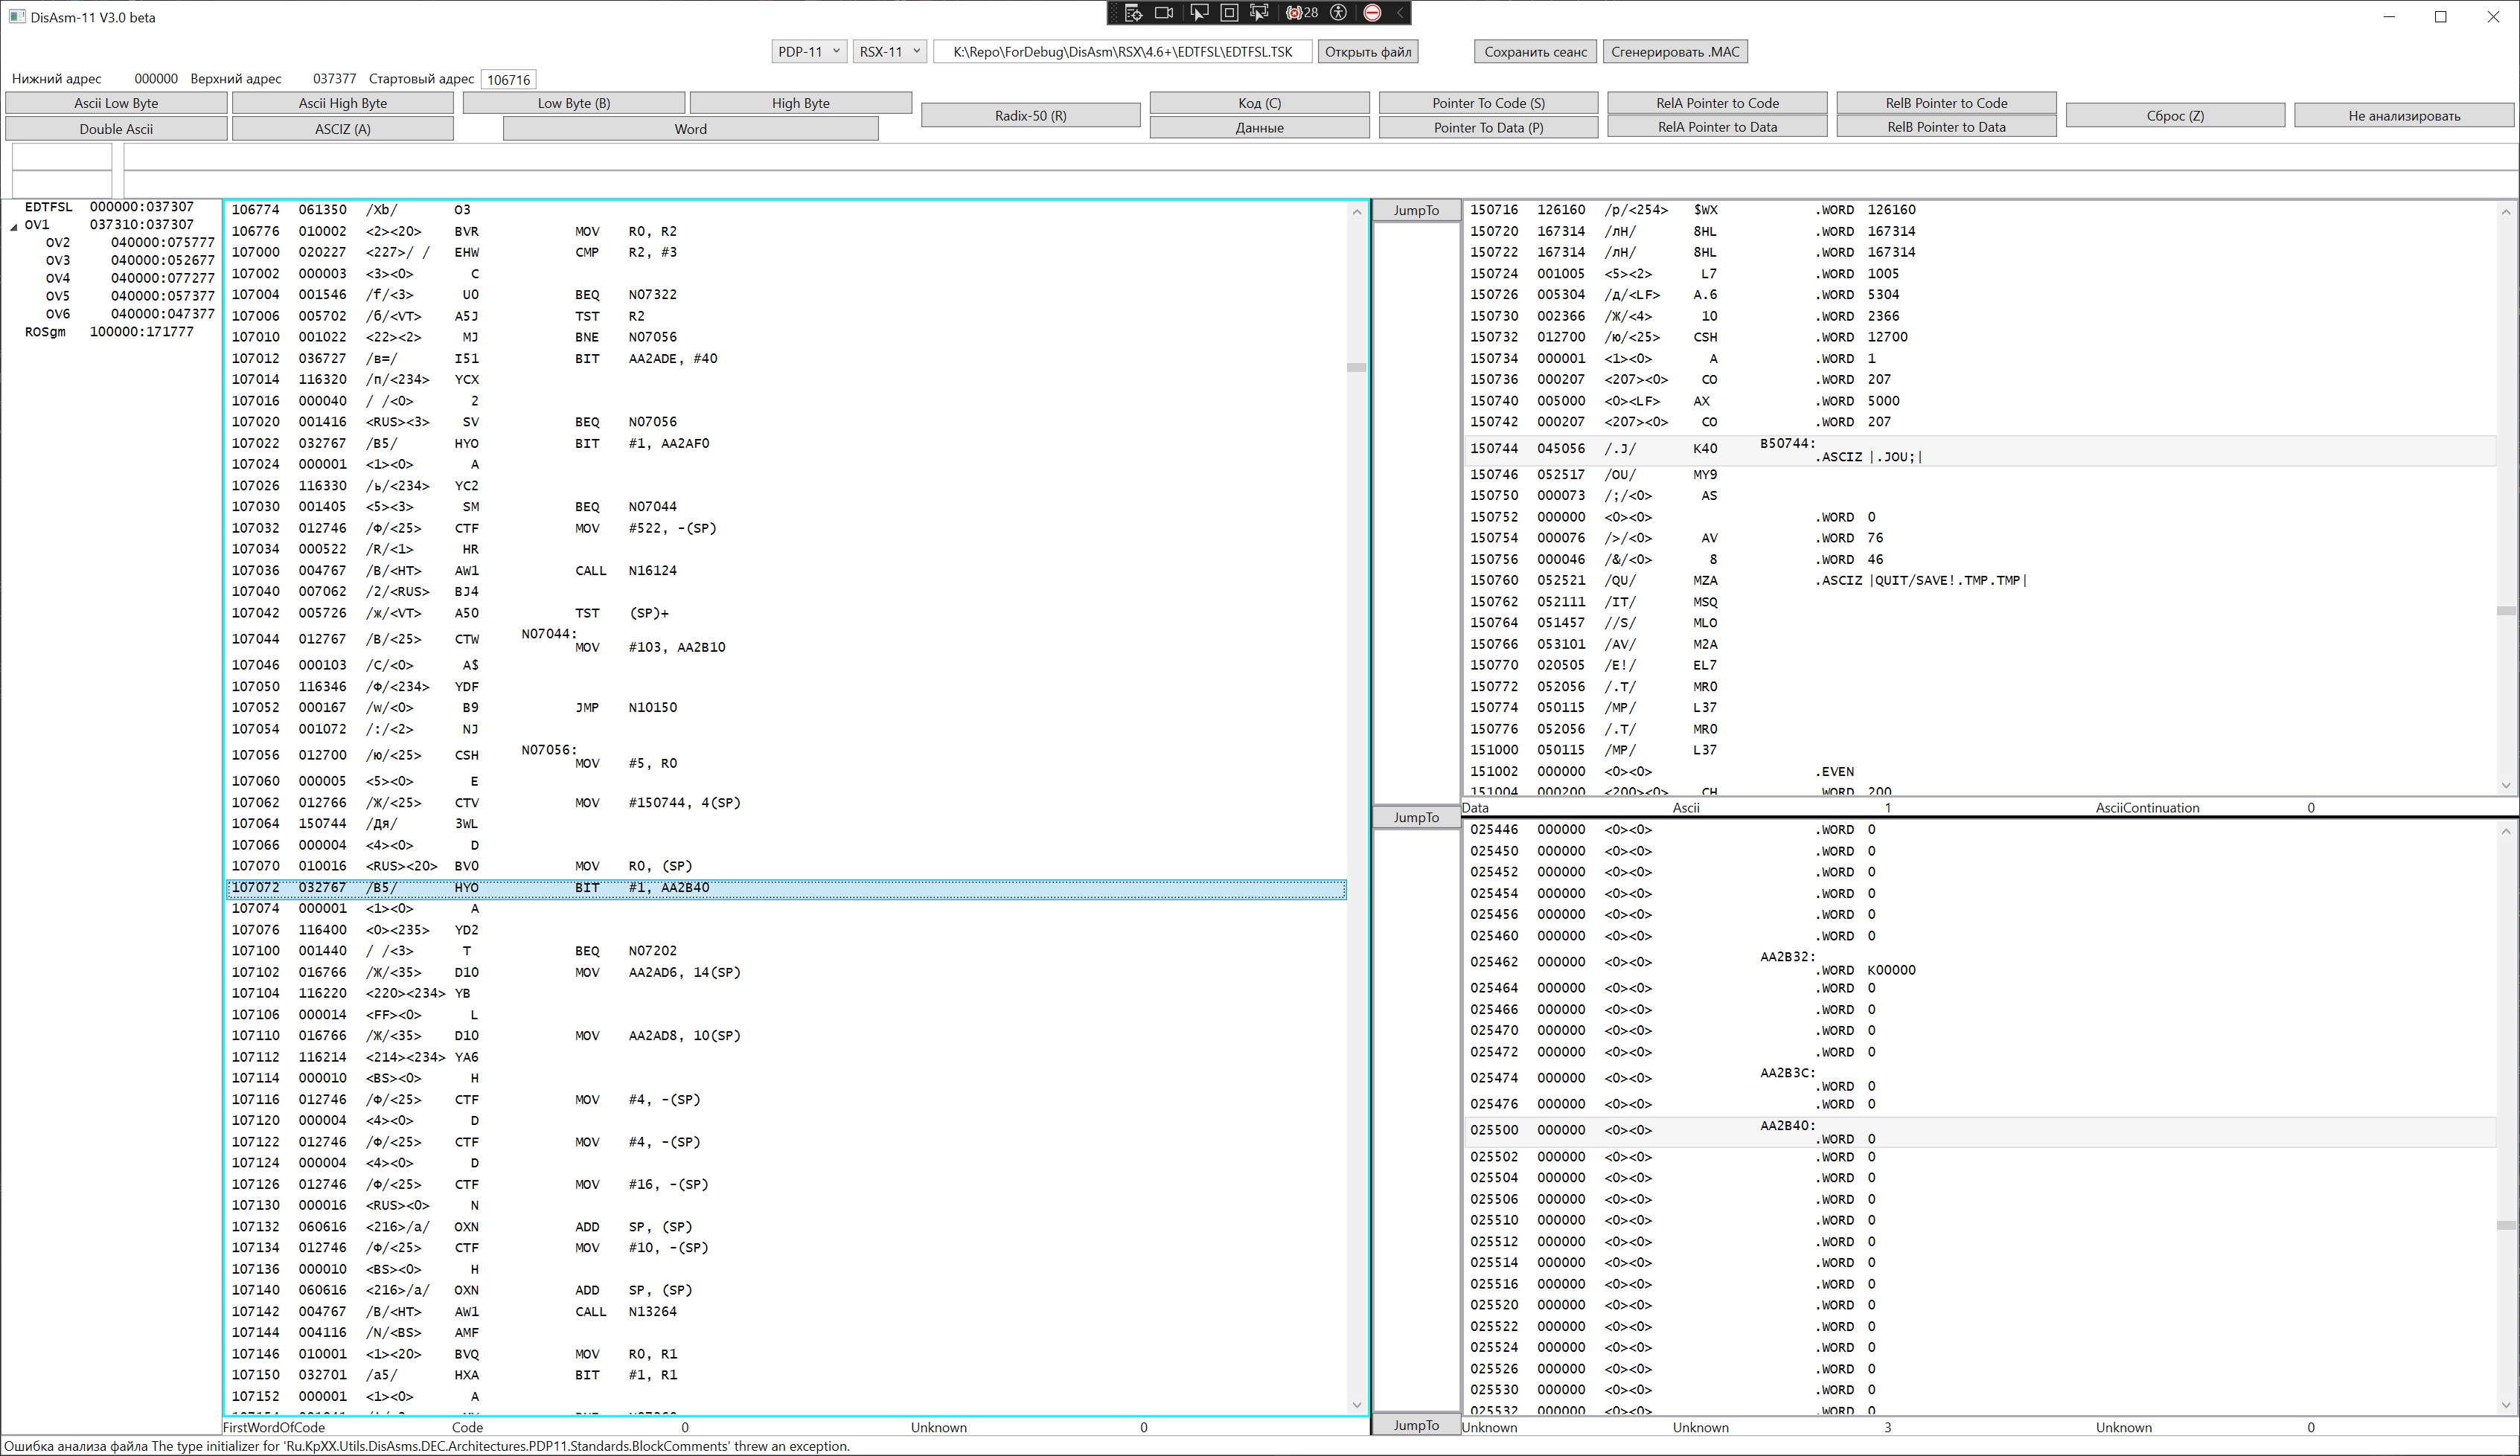Collapse the OV1 tree node

point(14,227)
